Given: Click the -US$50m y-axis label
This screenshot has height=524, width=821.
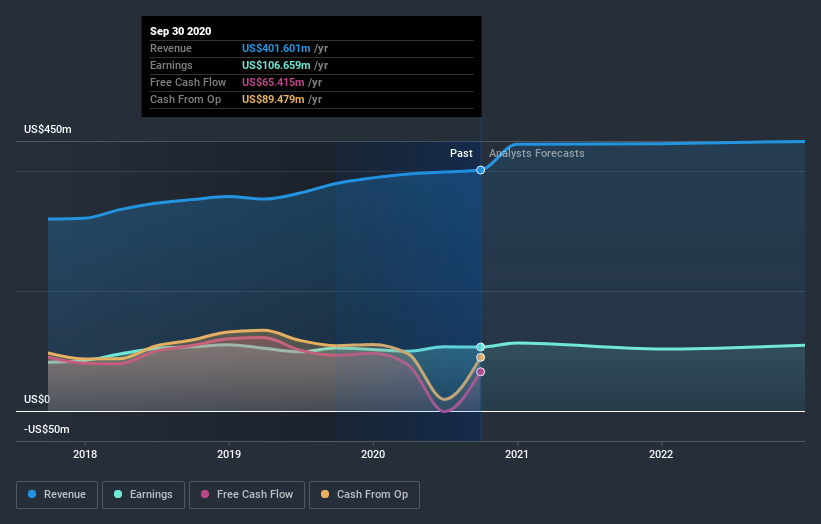Looking at the screenshot, I should click(47, 429).
